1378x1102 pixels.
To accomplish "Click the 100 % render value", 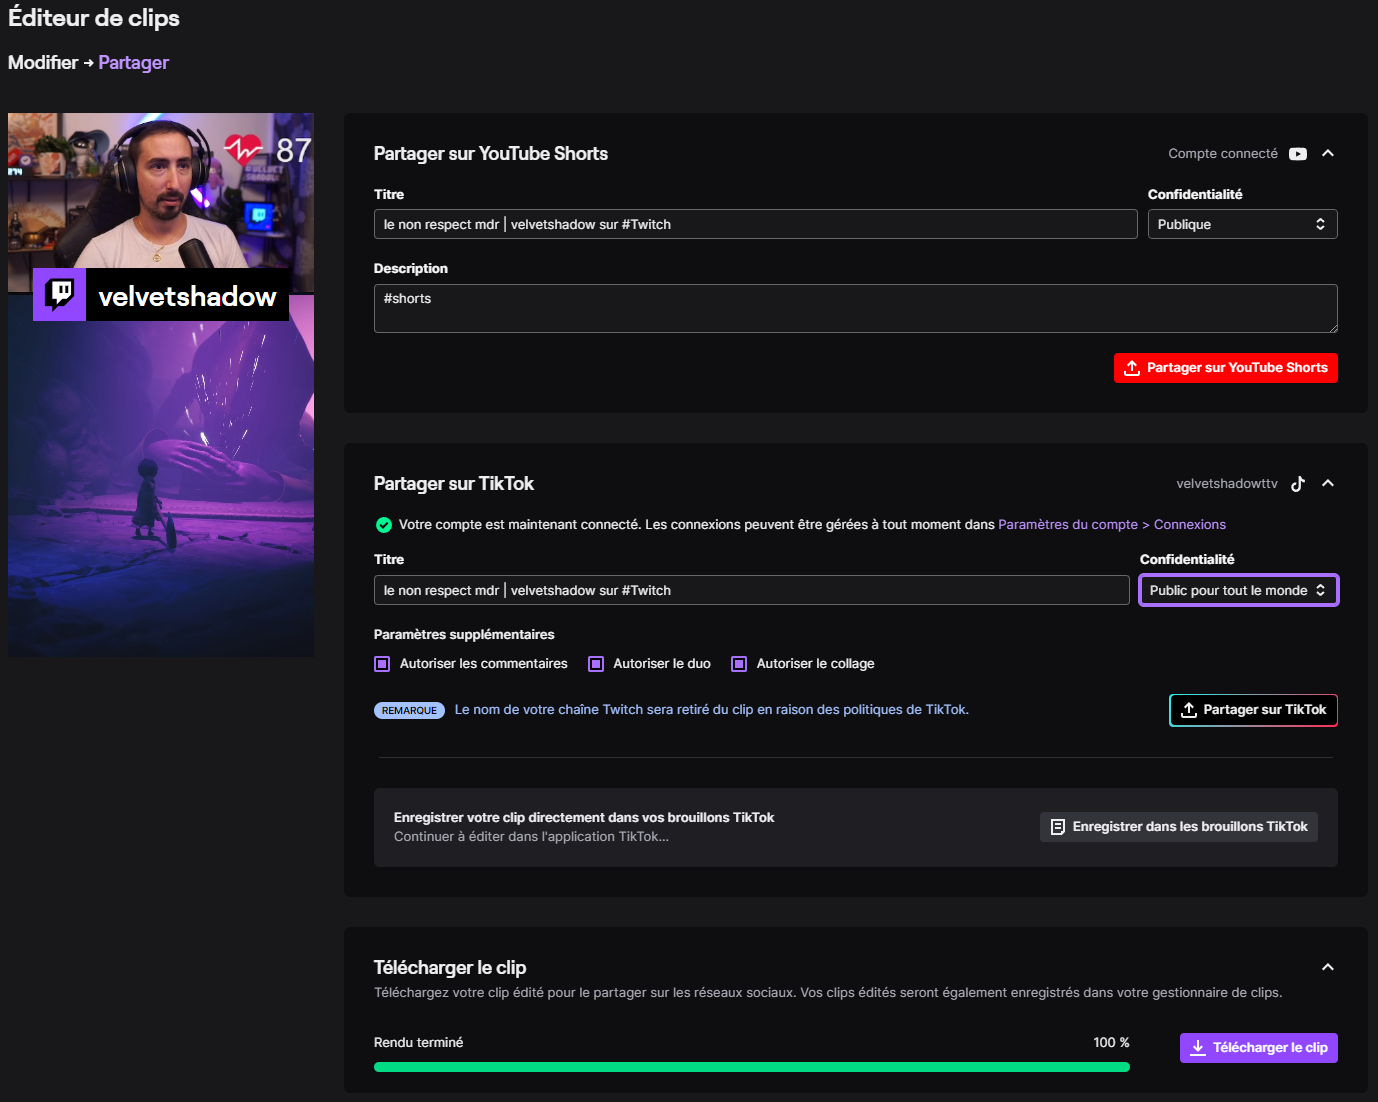I will [x=1111, y=1043].
